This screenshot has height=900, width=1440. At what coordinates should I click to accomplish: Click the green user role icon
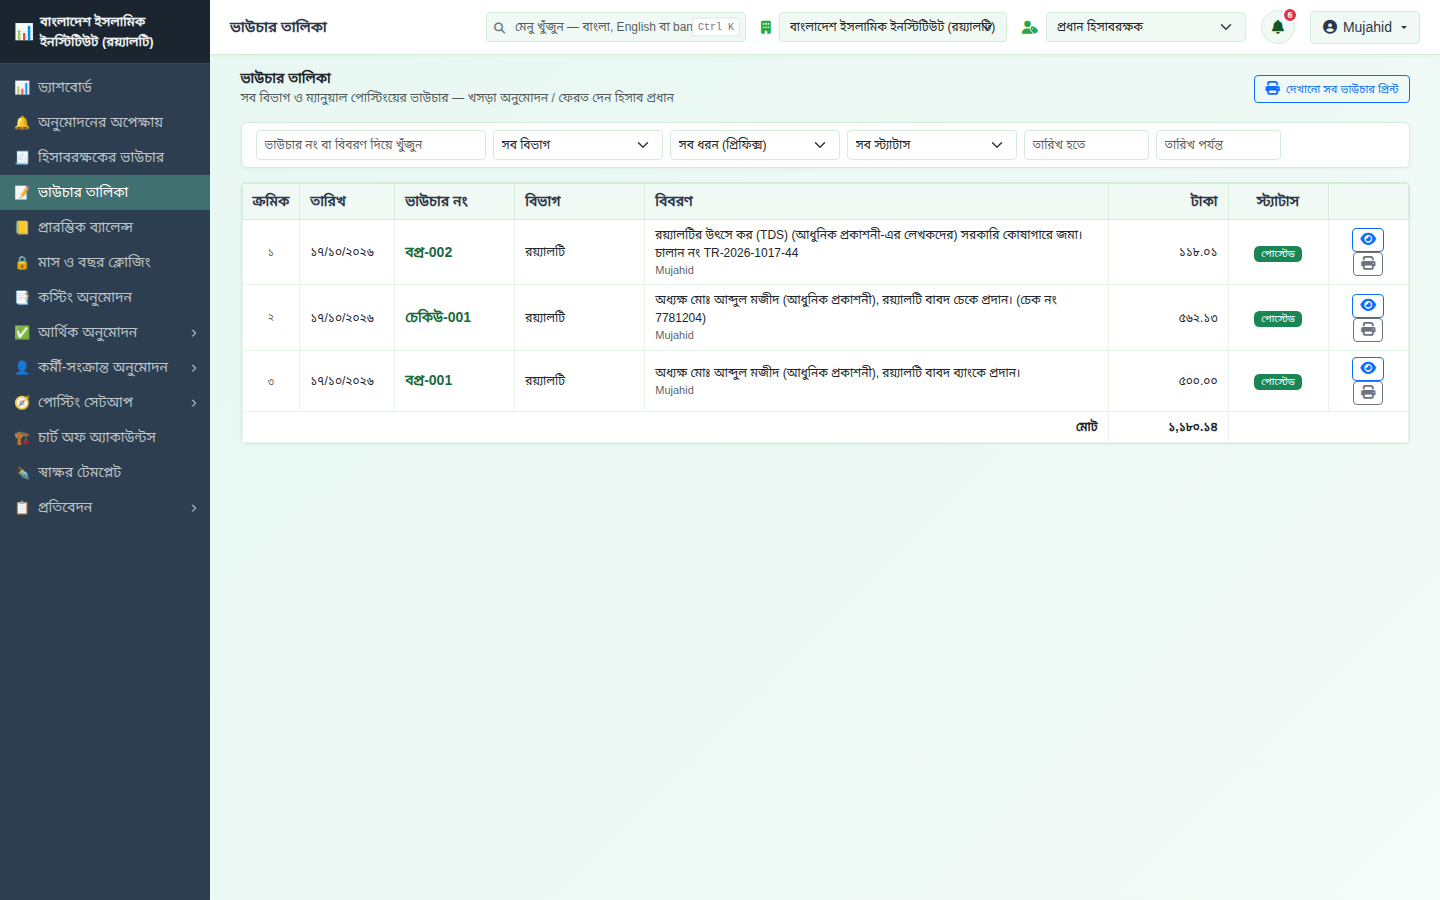click(x=1029, y=27)
